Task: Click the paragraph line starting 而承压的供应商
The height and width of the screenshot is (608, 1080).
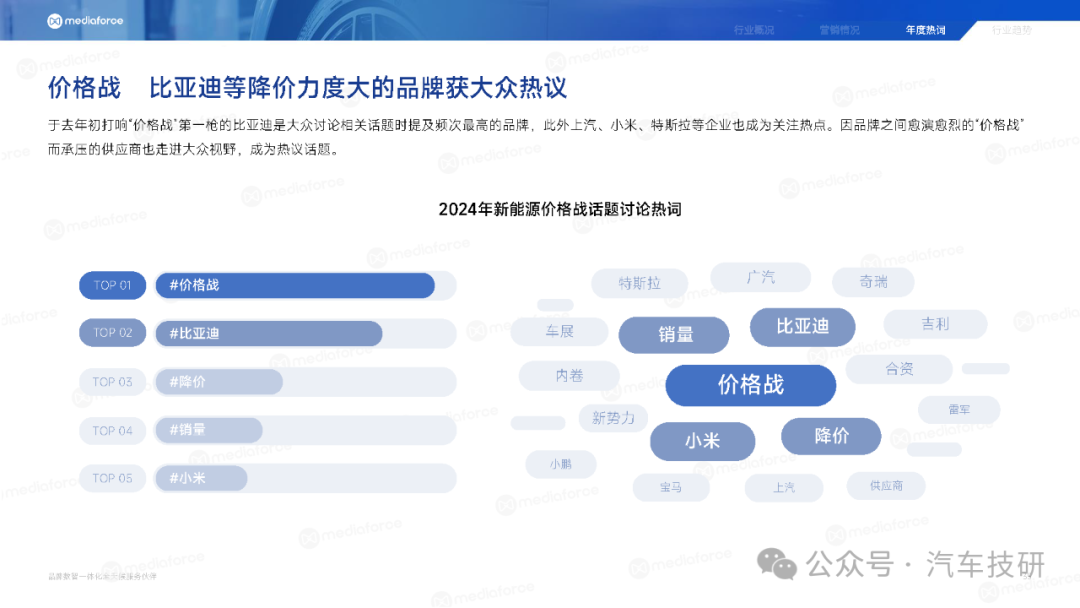Action: coord(194,149)
